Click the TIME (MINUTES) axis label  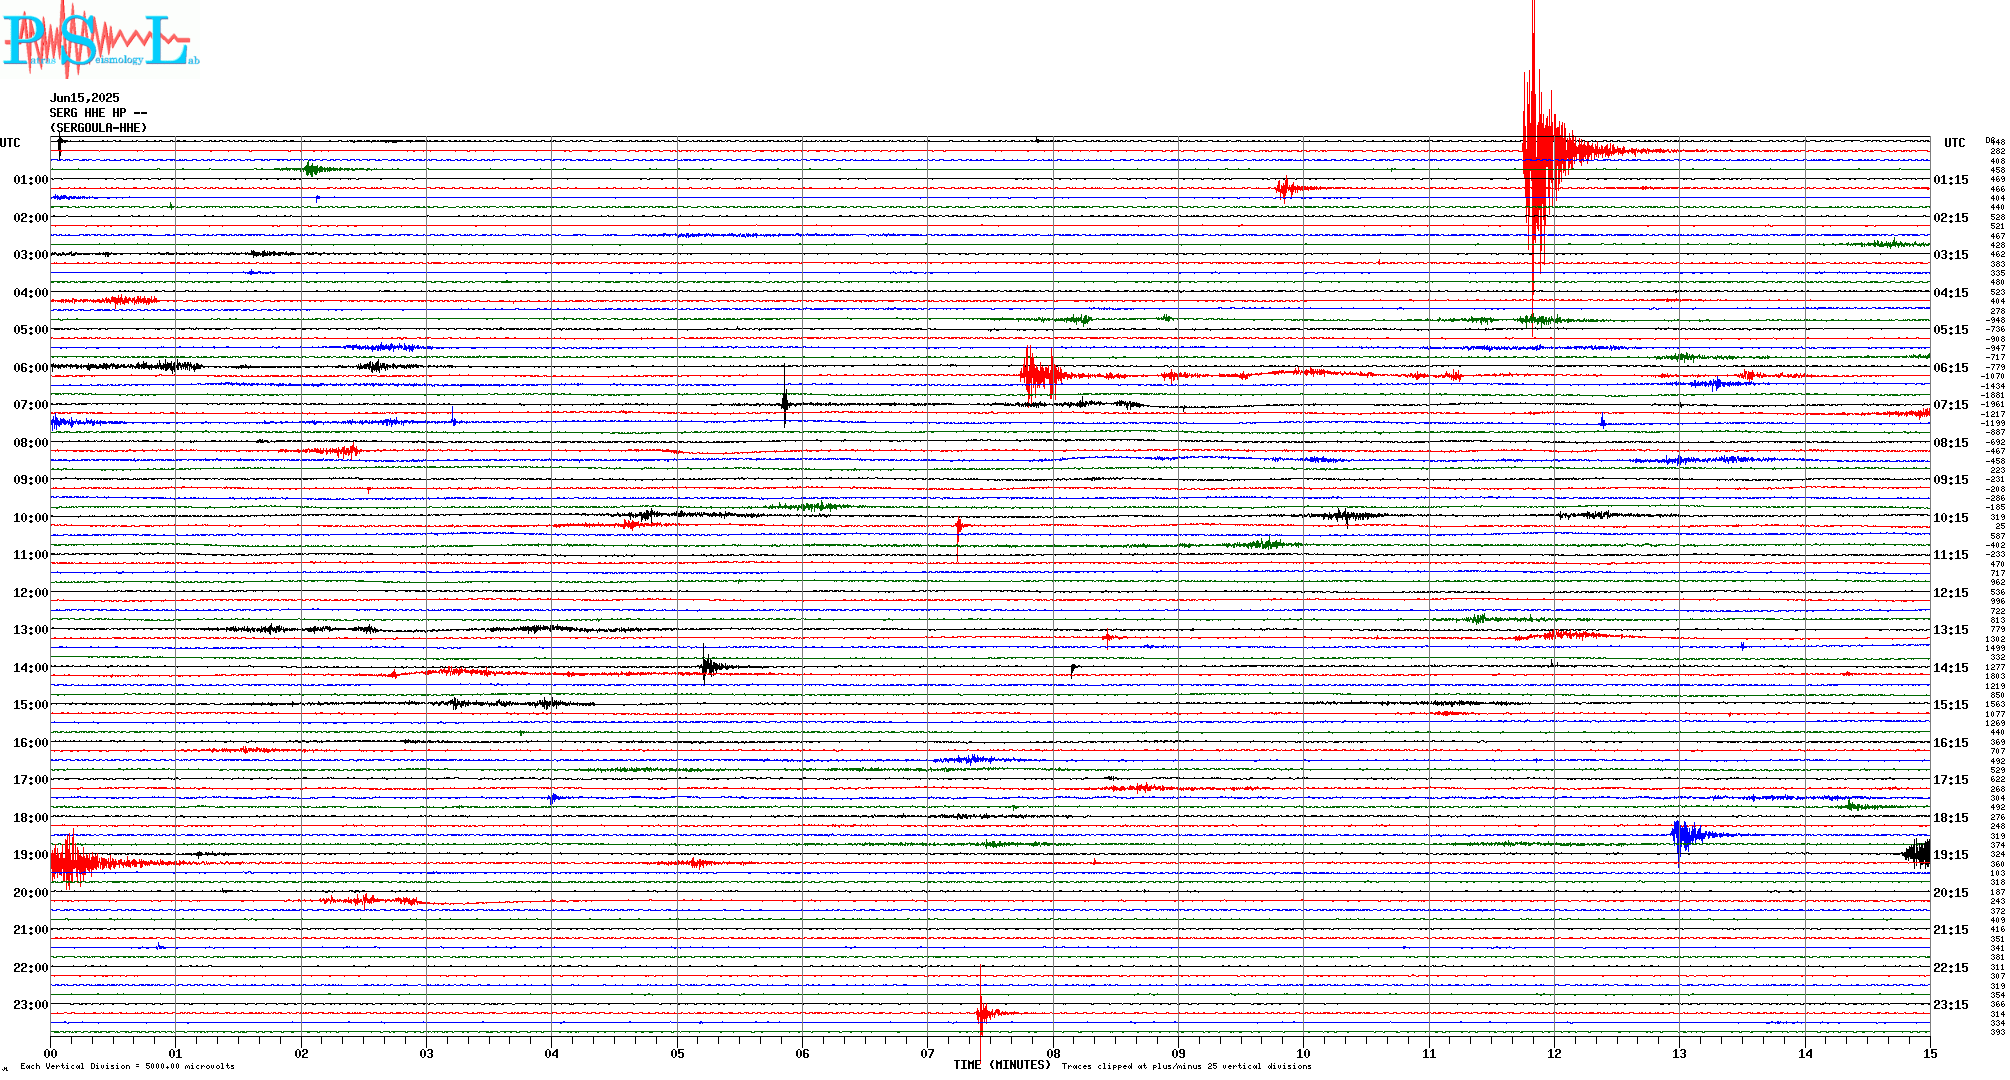click(x=1002, y=1065)
